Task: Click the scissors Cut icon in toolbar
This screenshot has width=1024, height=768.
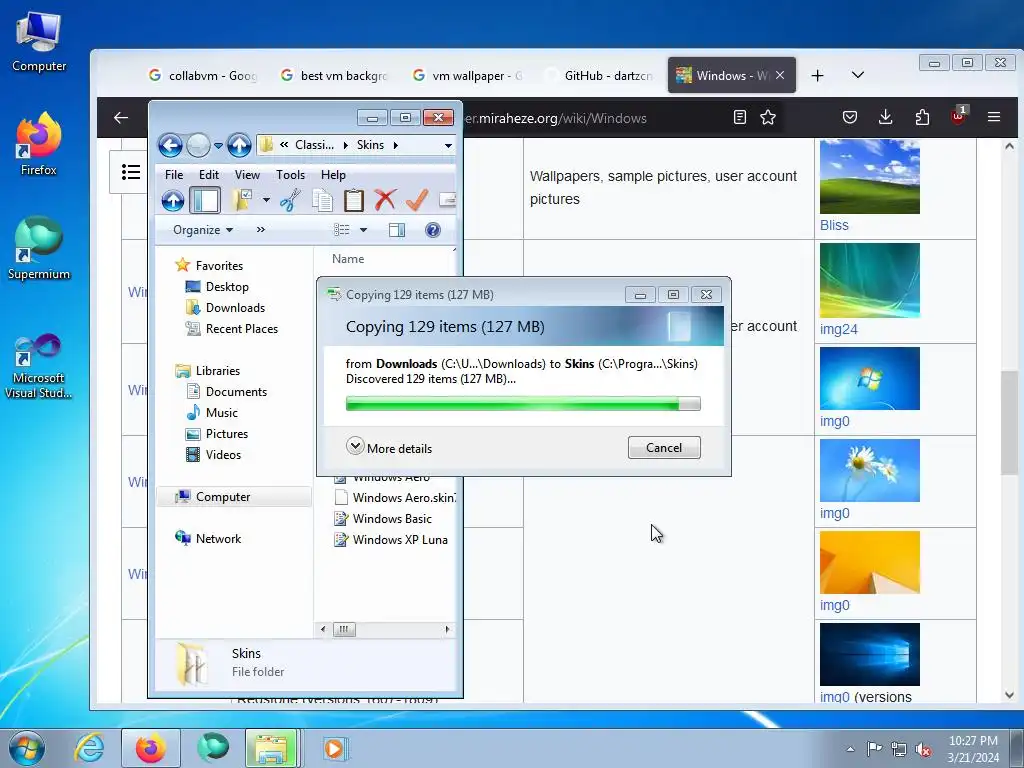Action: (x=290, y=200)
